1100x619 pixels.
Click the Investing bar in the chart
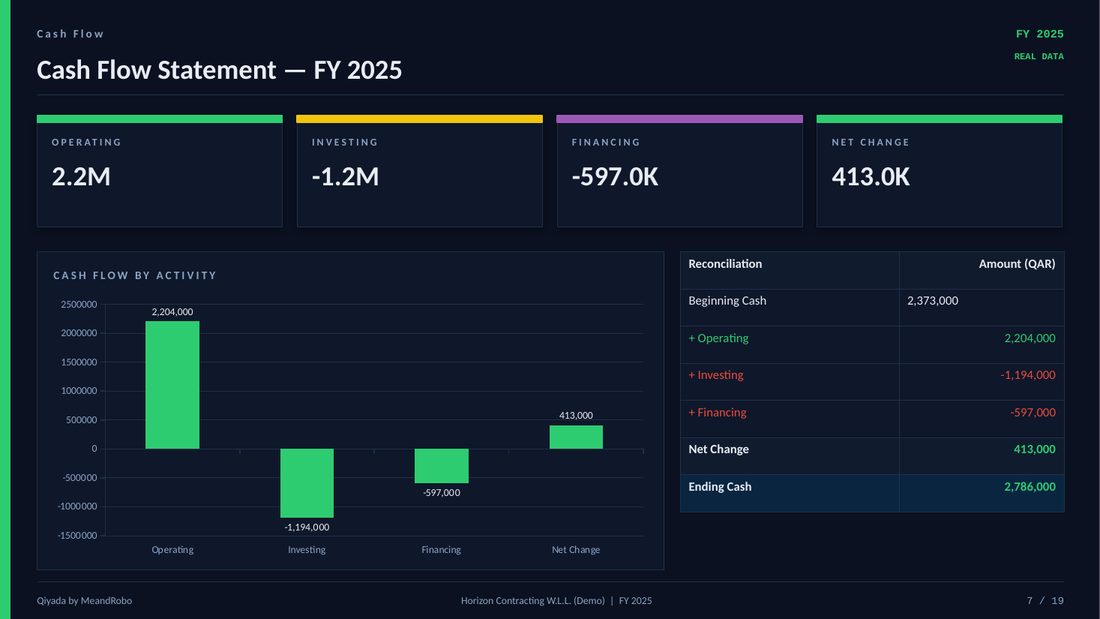(307, 483)
